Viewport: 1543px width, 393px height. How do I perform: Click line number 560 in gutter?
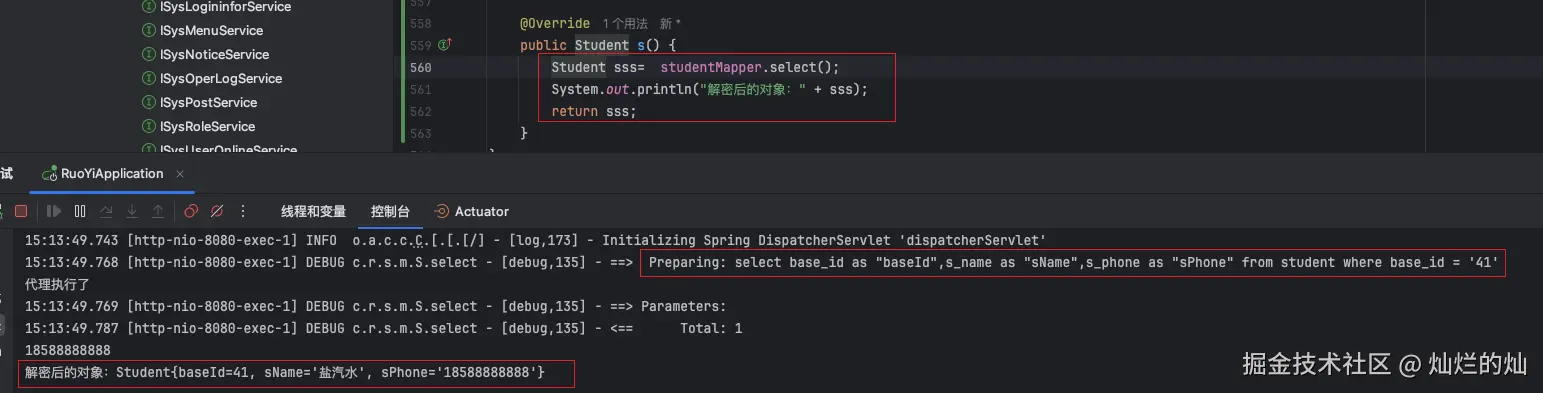pyautogui.click(x=421, y=68)
